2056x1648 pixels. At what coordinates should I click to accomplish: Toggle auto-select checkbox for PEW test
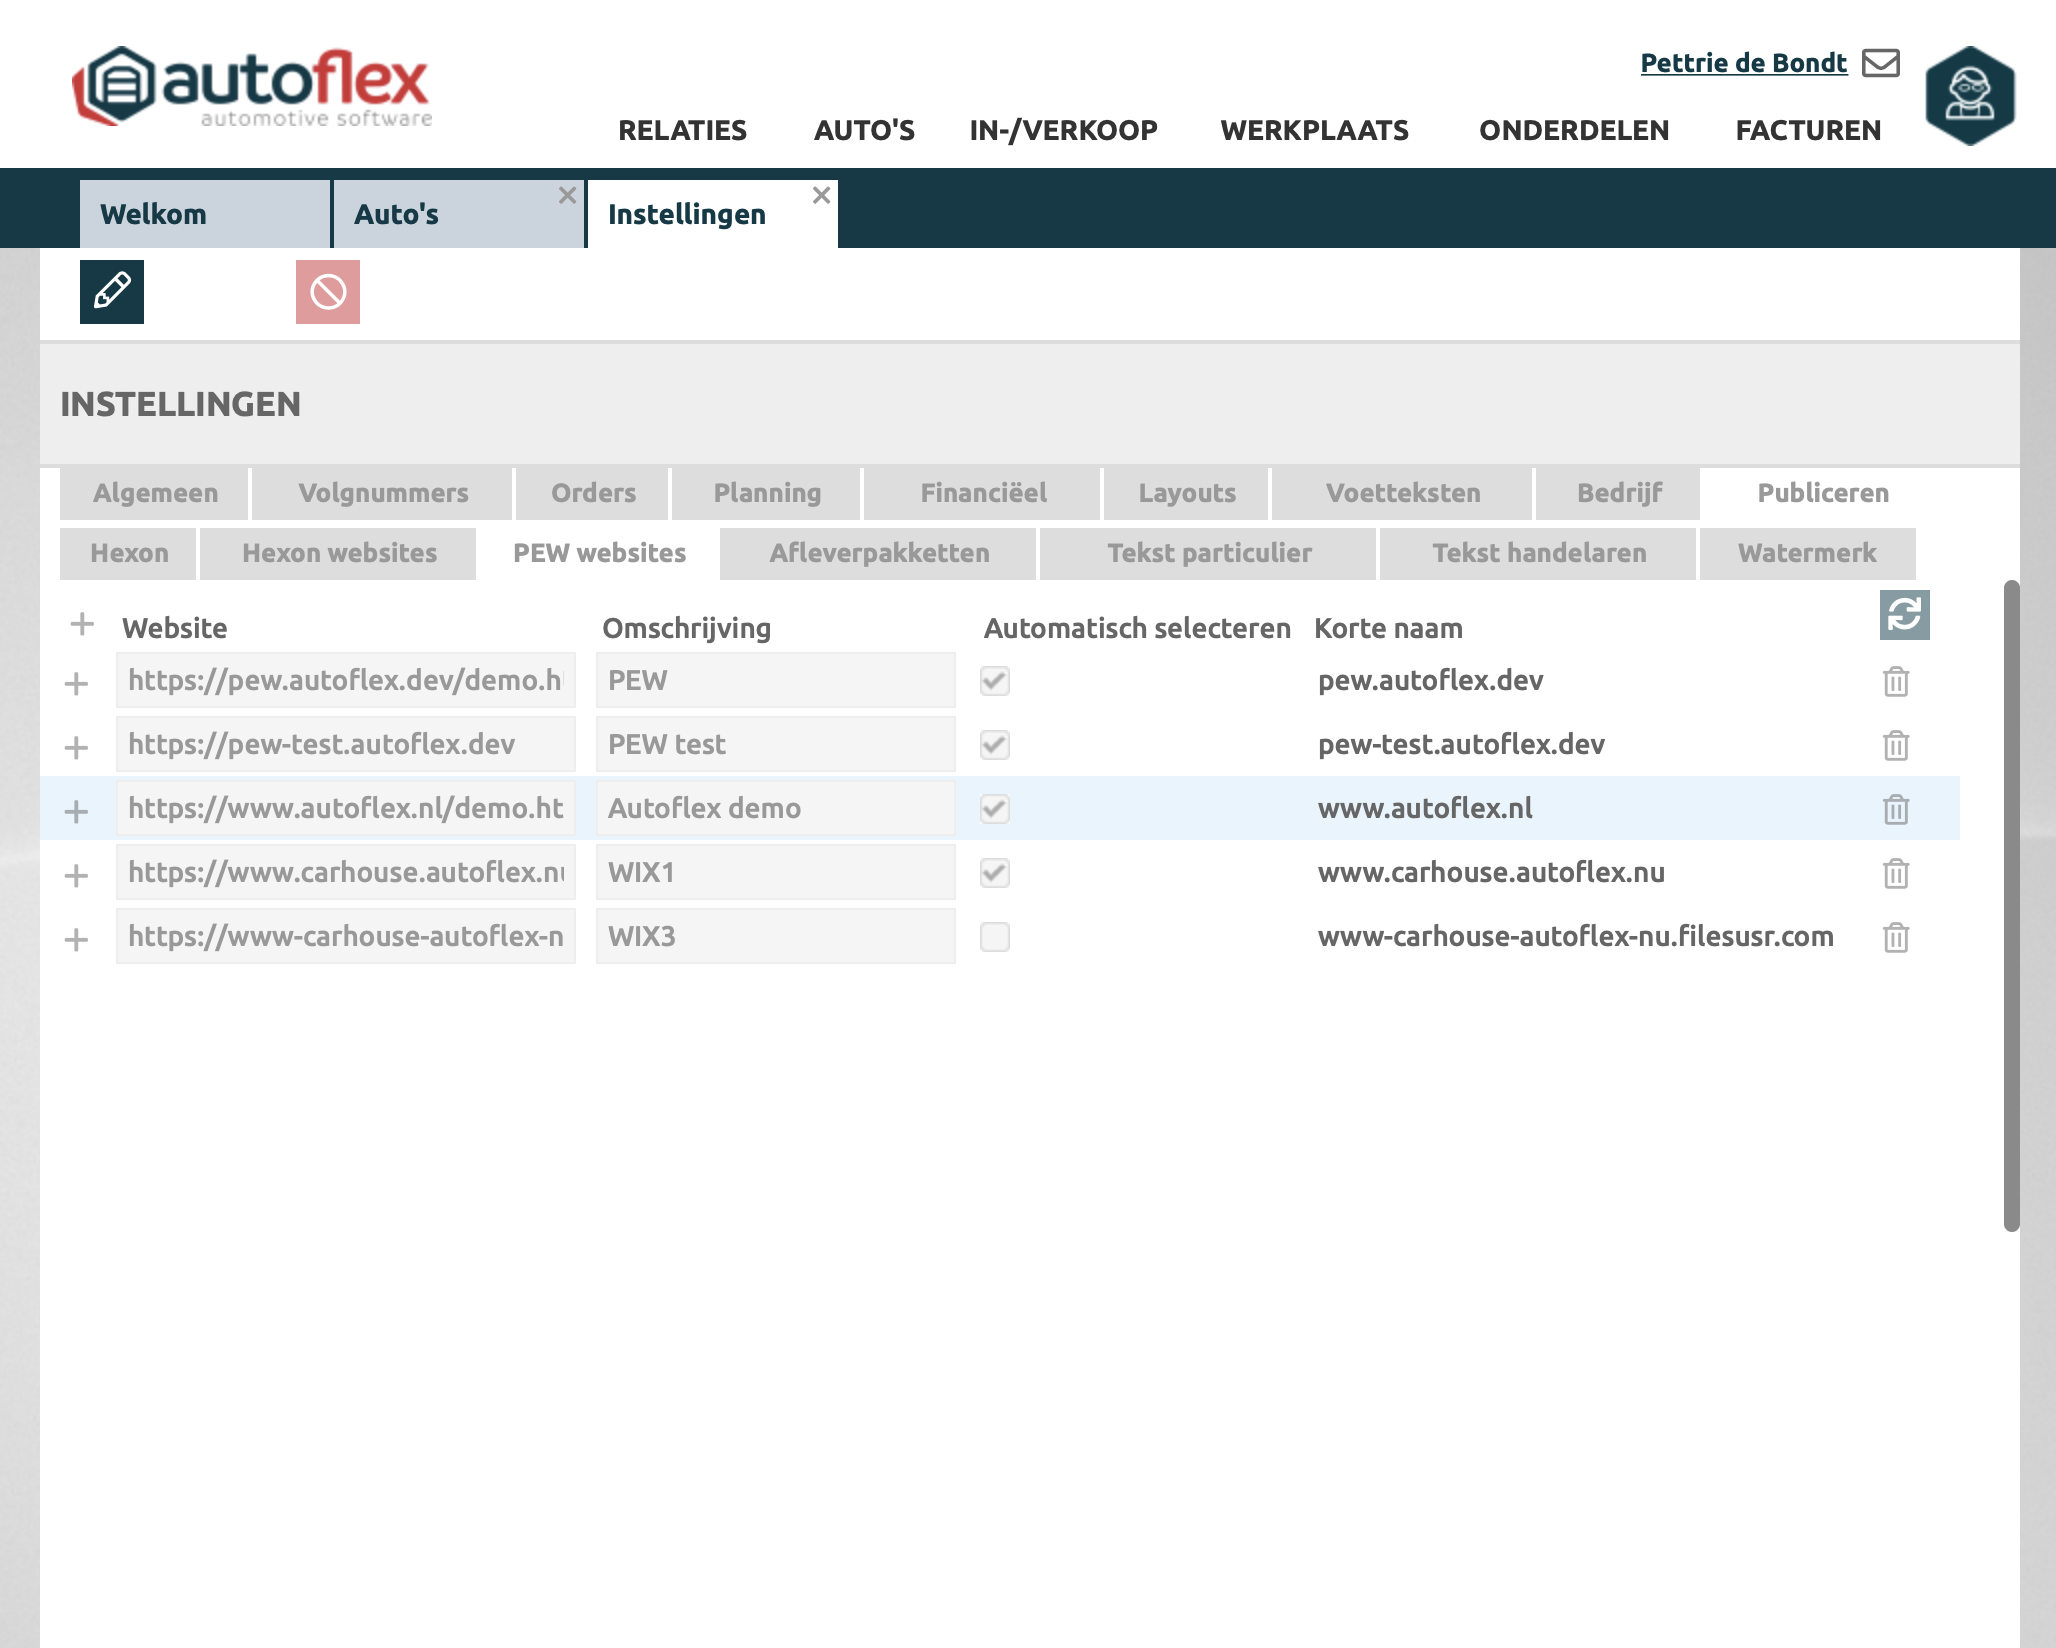click(x=995, y=745)
